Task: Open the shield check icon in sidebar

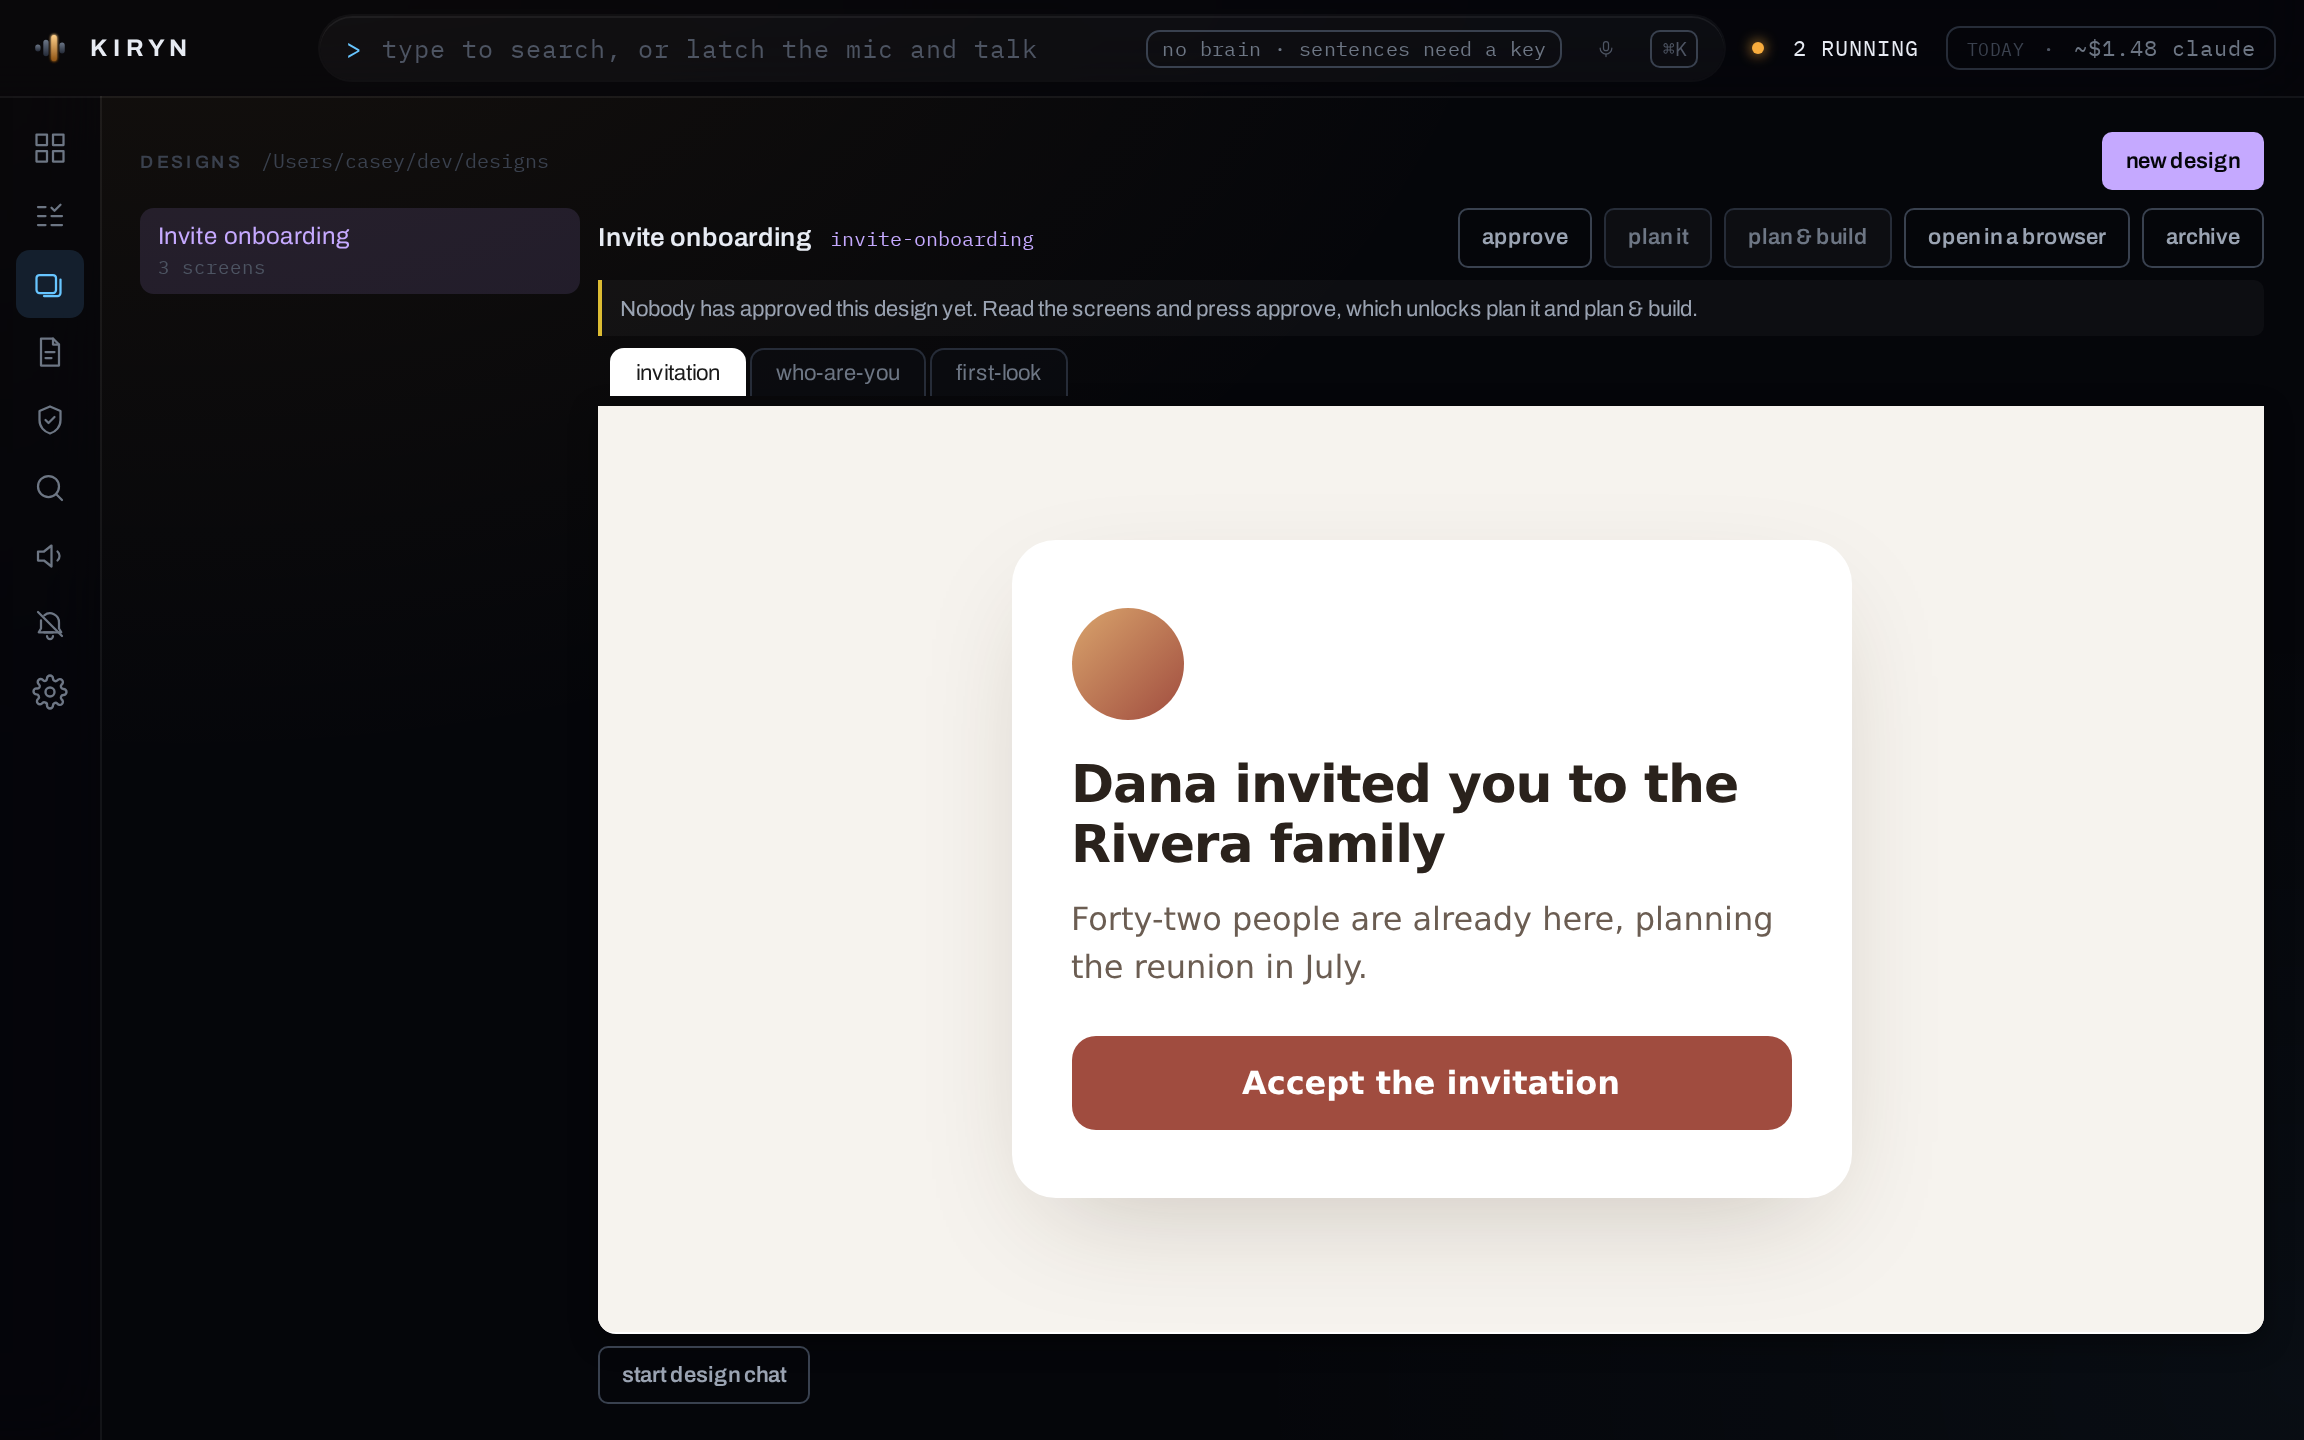Action: [x=50, y=420]
